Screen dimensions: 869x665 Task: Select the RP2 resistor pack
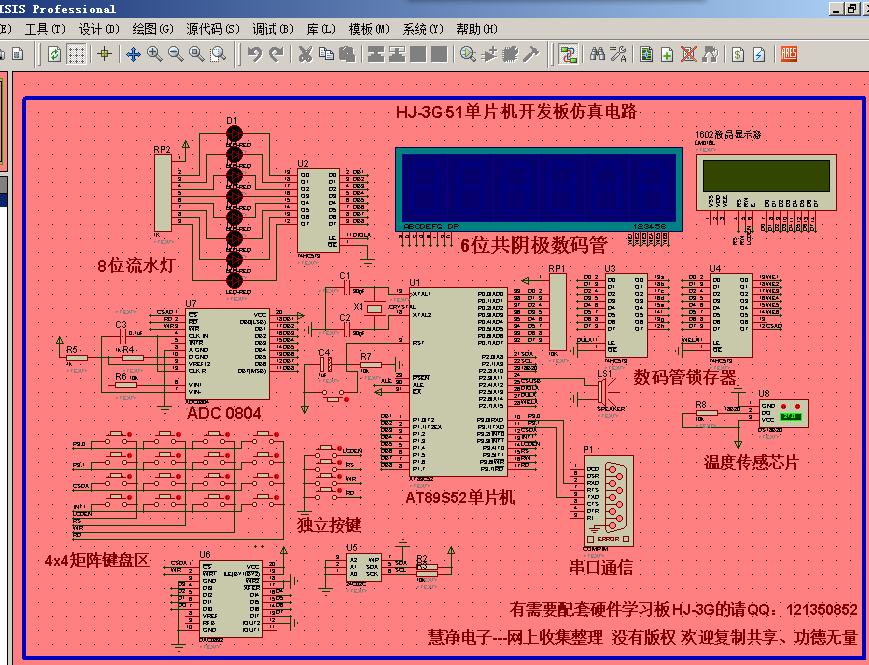(162, 193)
